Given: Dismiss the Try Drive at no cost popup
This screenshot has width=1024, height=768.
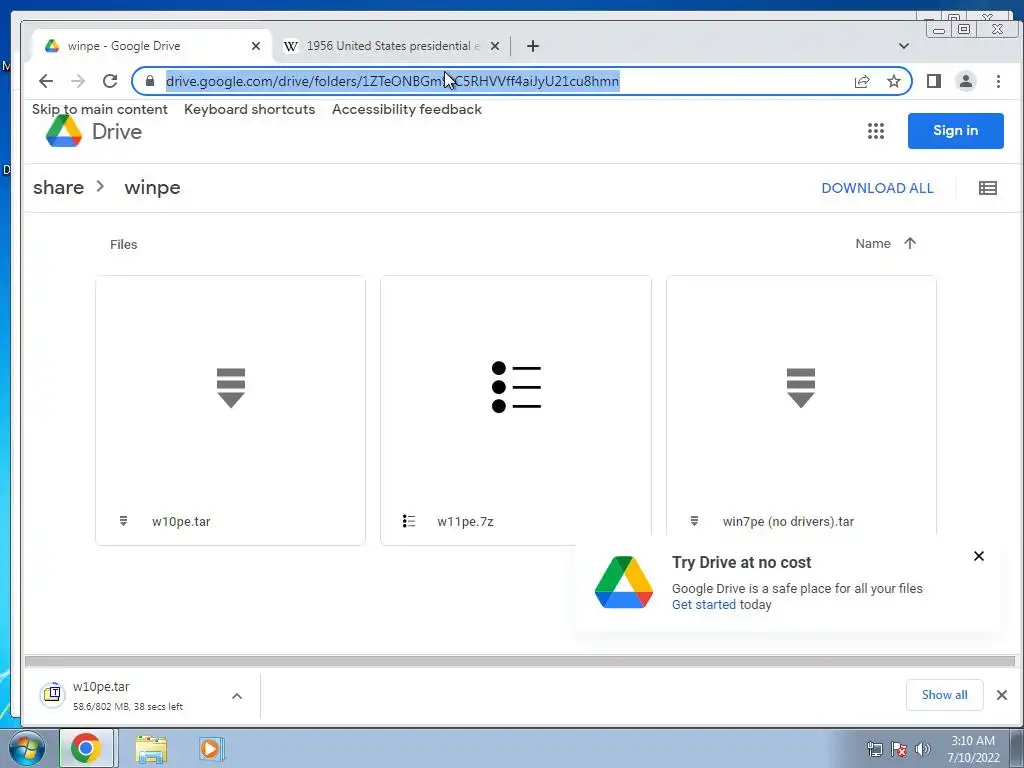Looking at the screenshot, I should 979,556.
